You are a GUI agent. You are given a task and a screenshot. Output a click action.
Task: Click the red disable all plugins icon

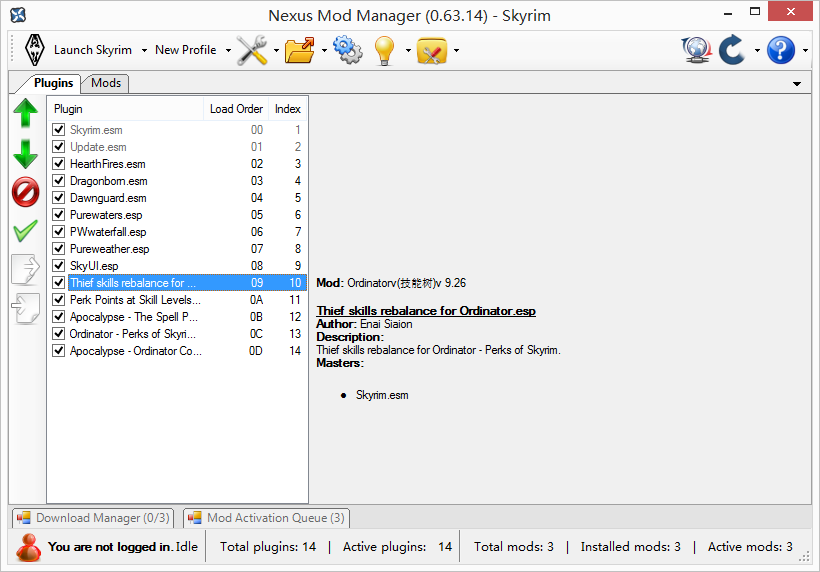(25, 192)
